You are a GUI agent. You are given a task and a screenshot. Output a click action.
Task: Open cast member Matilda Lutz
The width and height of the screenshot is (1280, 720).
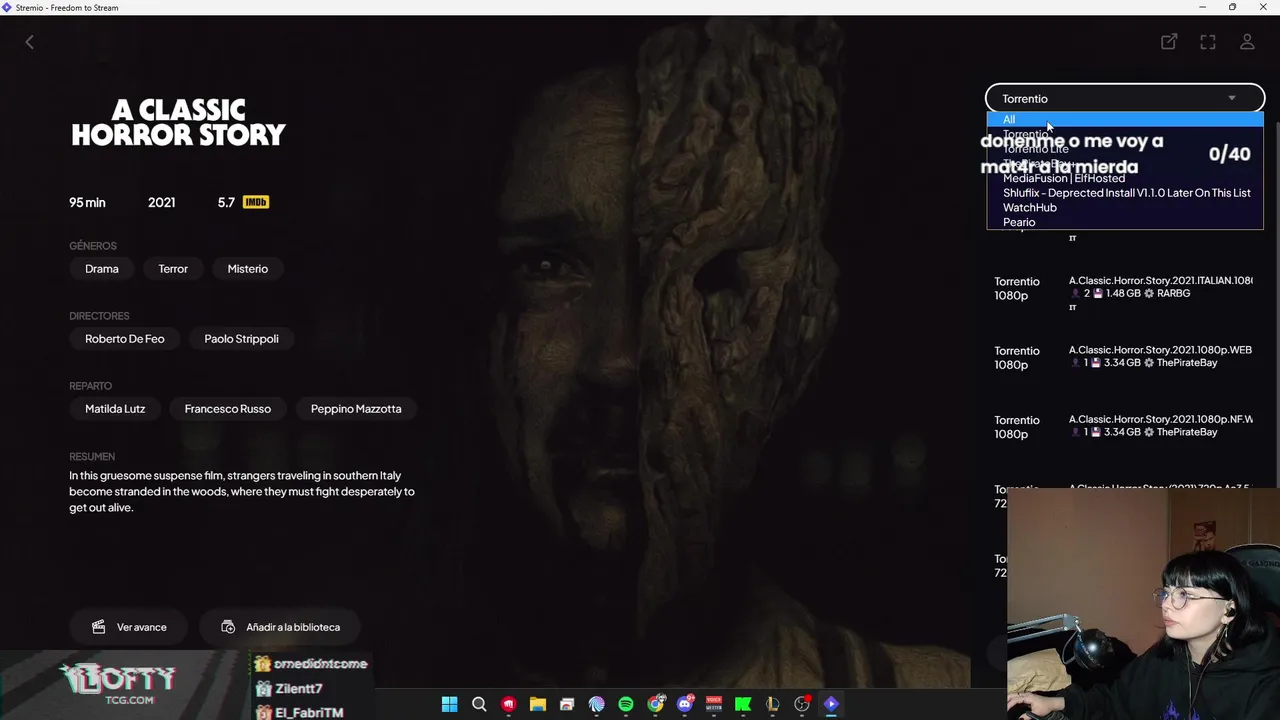115,408
